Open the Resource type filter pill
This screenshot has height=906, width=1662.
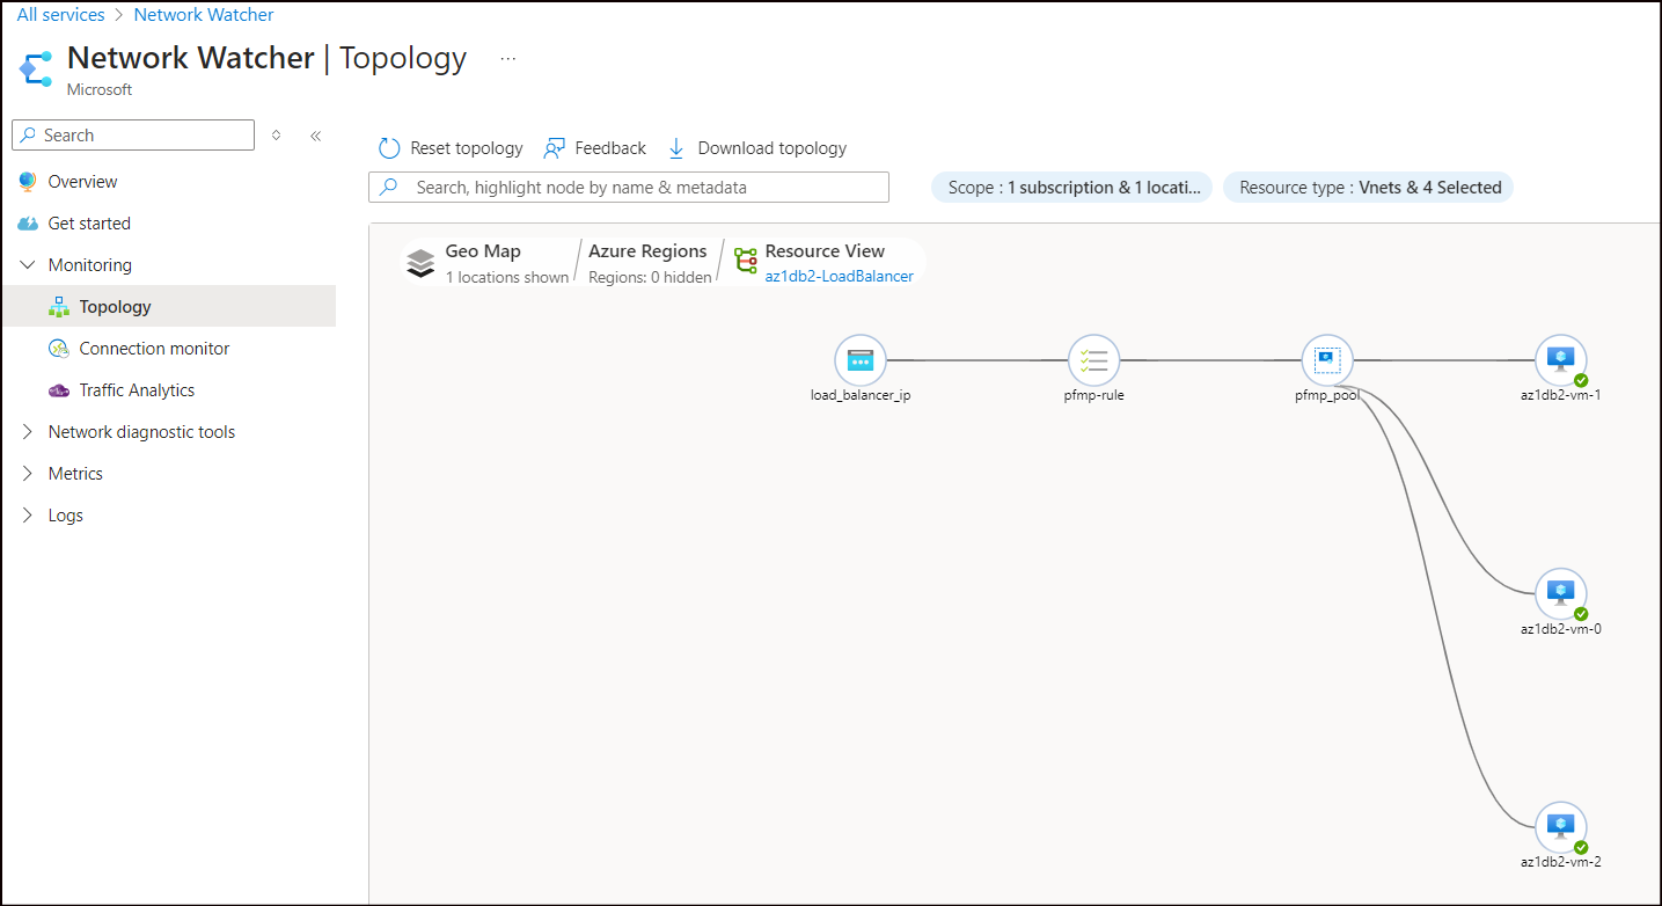[x=1368, y=187]
